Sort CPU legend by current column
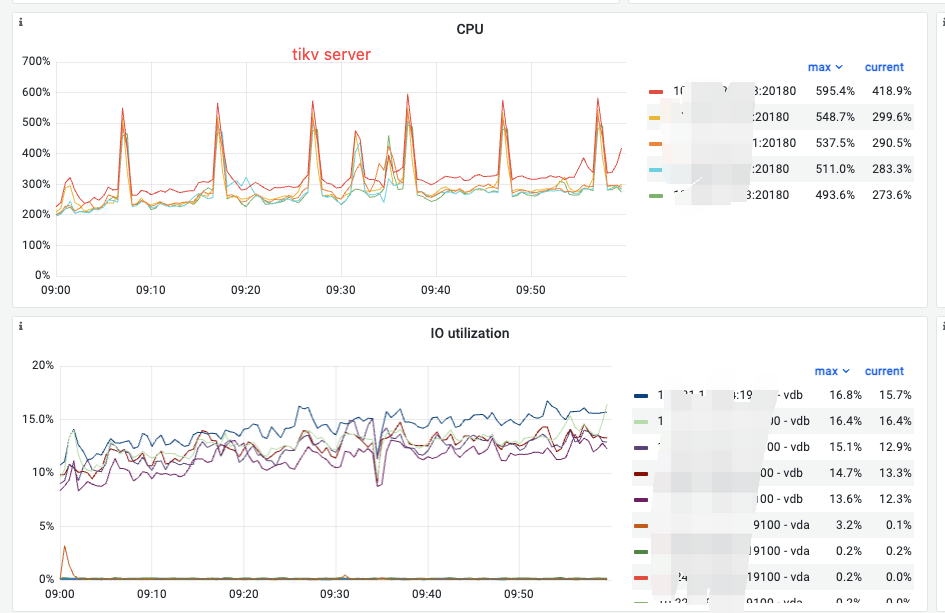The height and width of the screenshot is (613, 945). 884,67
